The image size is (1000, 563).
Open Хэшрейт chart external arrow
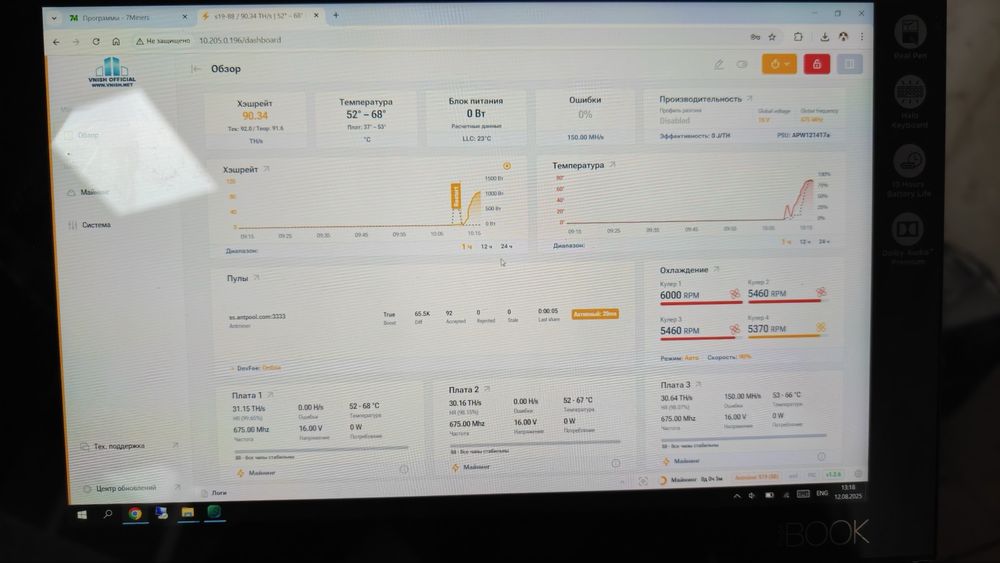(x=267, y=169)
